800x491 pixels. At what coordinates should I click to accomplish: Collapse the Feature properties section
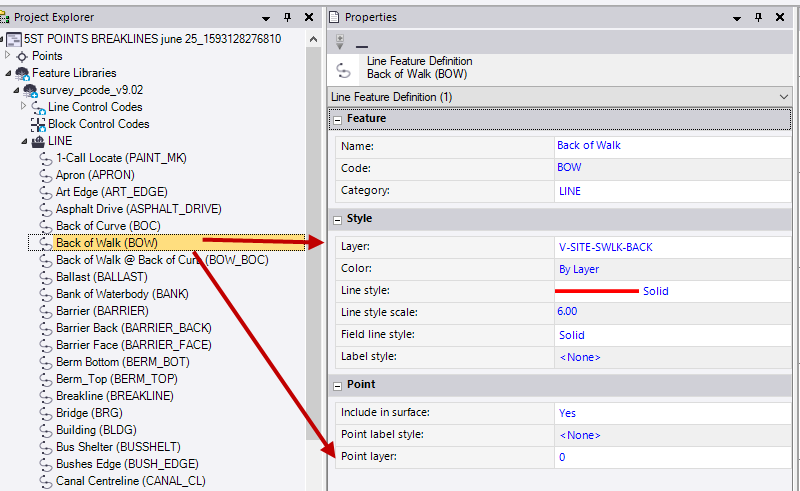coord(337,120)
